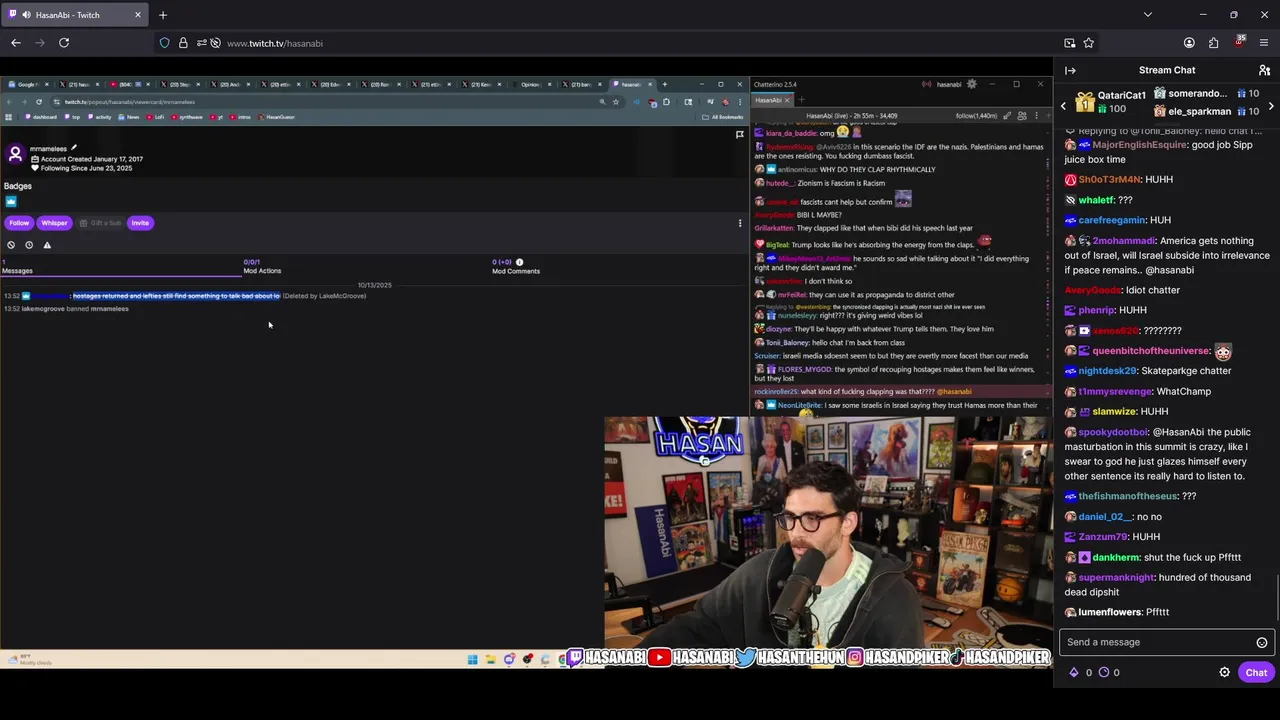
Task: Show previous gift leaderboard entry
Action: 1064,105
